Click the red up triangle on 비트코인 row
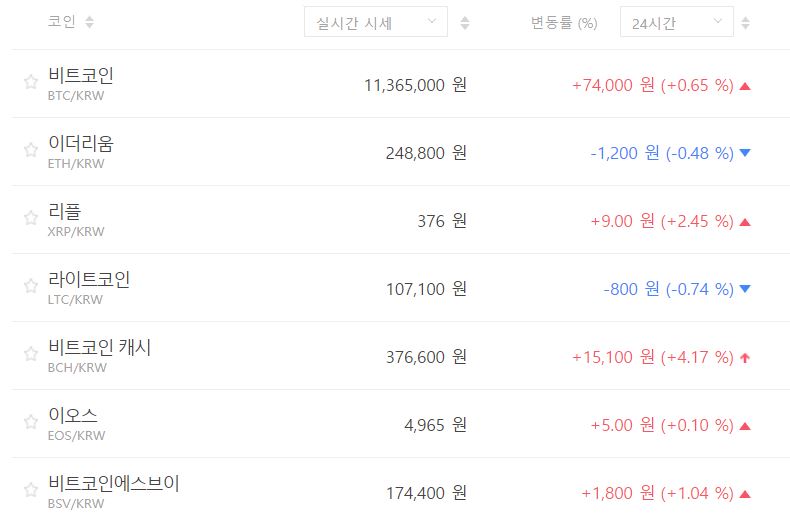Image resolution: width=790 pixels, height=520 pixels. tap(744, 86)
